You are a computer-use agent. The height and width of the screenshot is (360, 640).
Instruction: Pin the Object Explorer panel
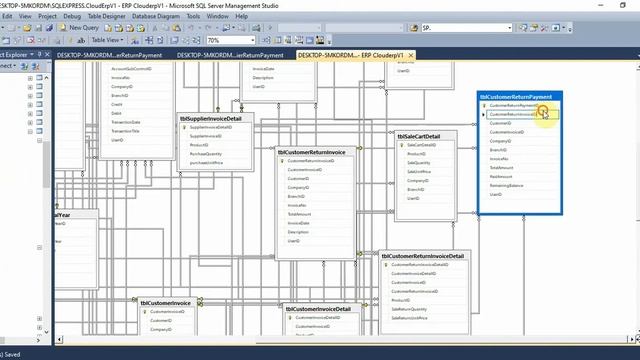40,54
